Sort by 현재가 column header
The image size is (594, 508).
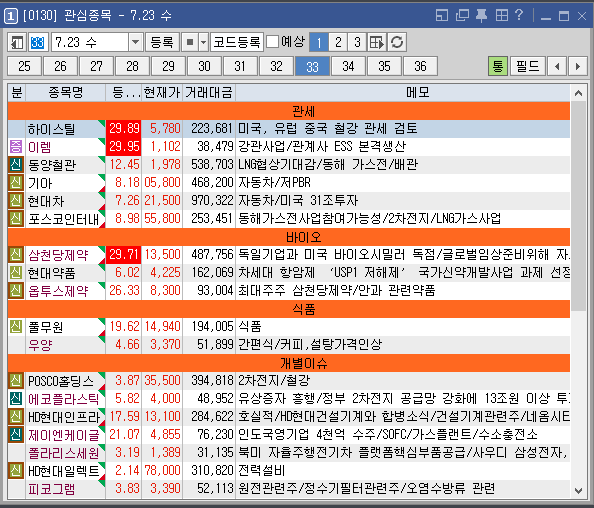(162, 92)
